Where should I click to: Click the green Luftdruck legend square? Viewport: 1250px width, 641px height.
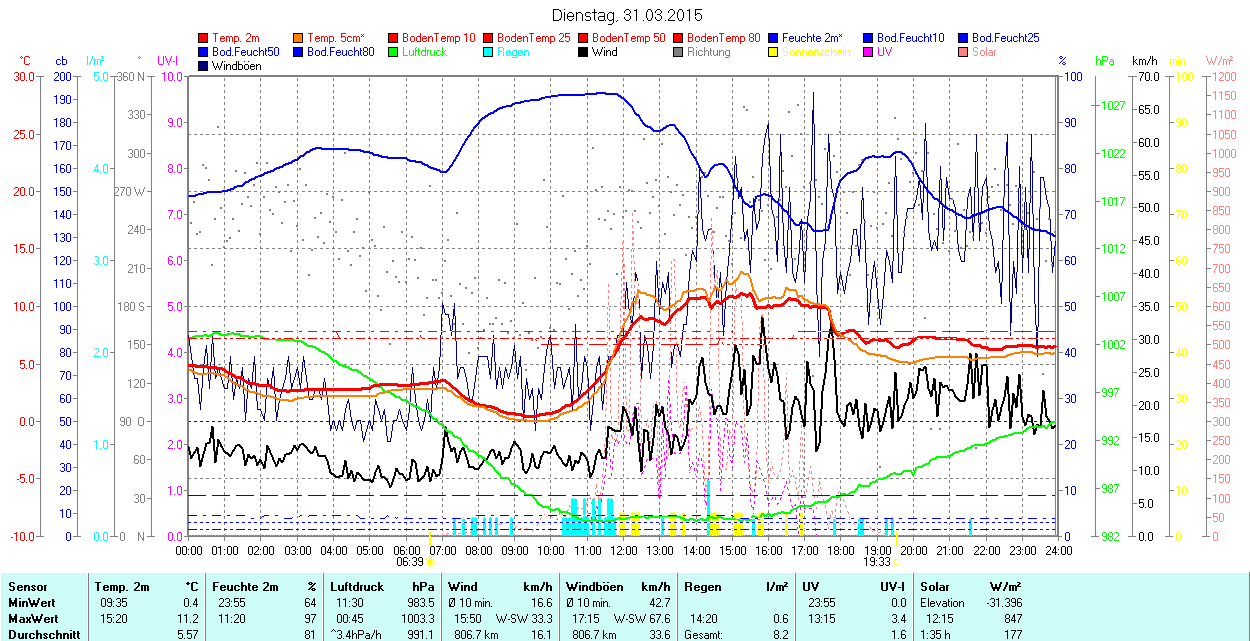[x=394, y=52]
